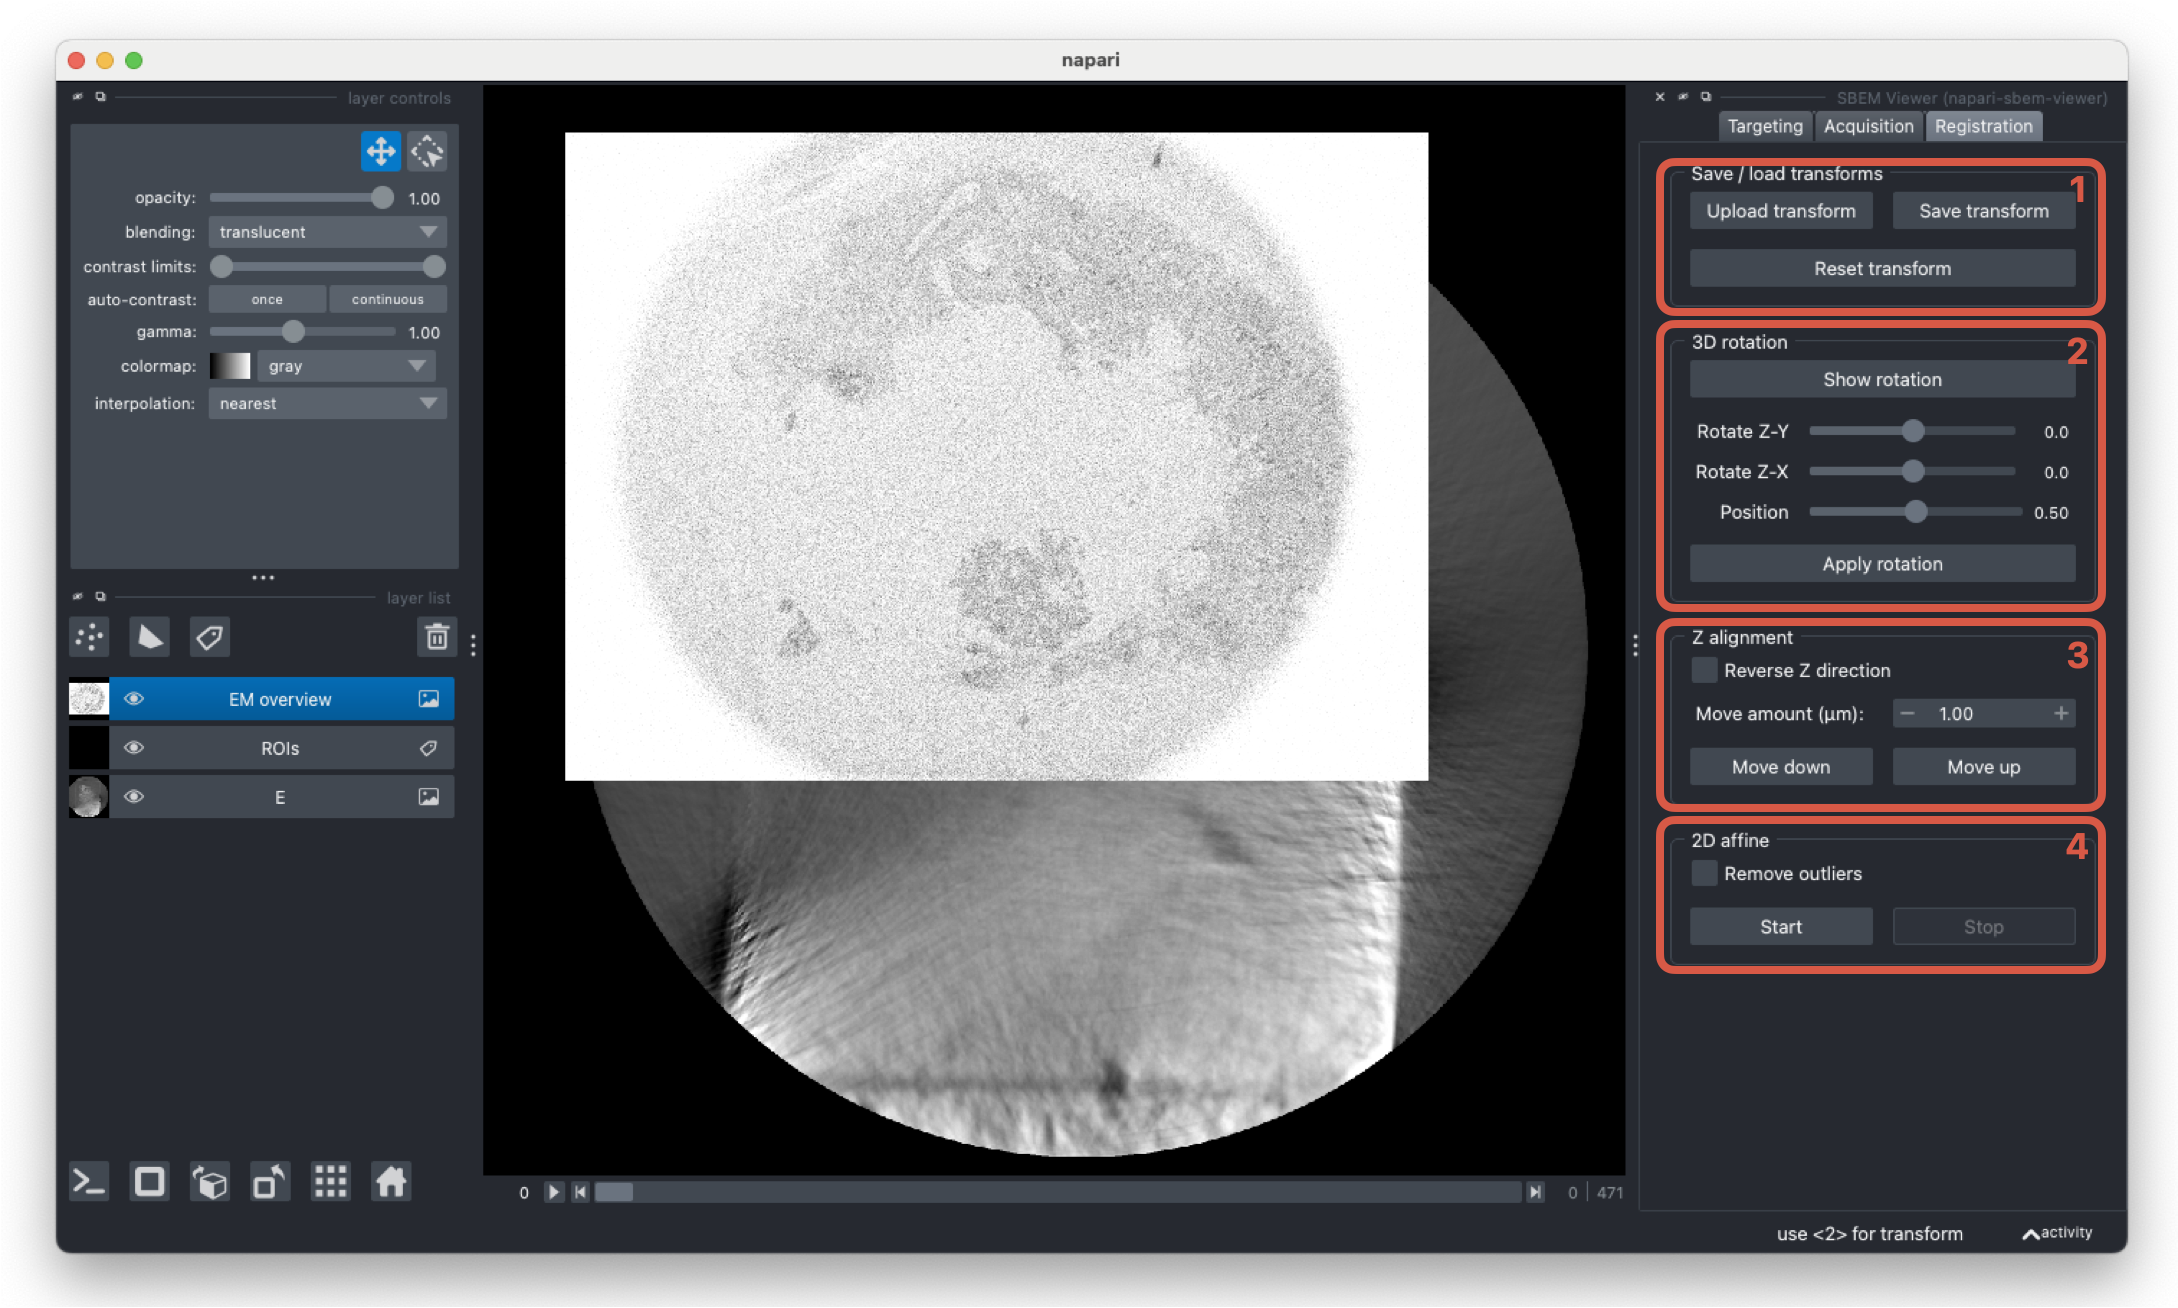The image size is (2178, 1308).
Task: Delete selected layer with trash icon
Action: click(x=437, y=637)
